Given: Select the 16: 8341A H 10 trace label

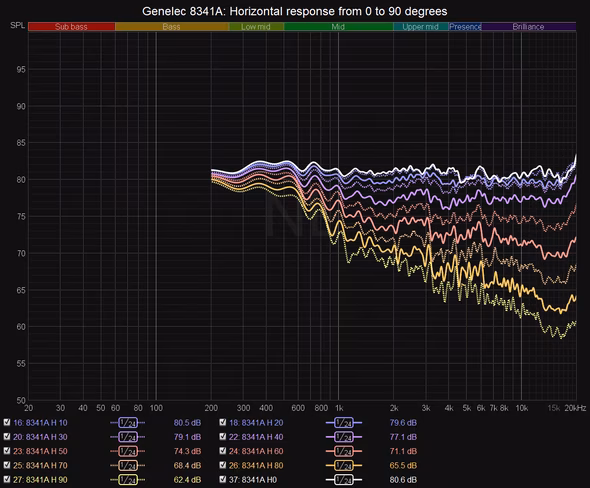Looking at the screenshot, I should tap(40, 423).
